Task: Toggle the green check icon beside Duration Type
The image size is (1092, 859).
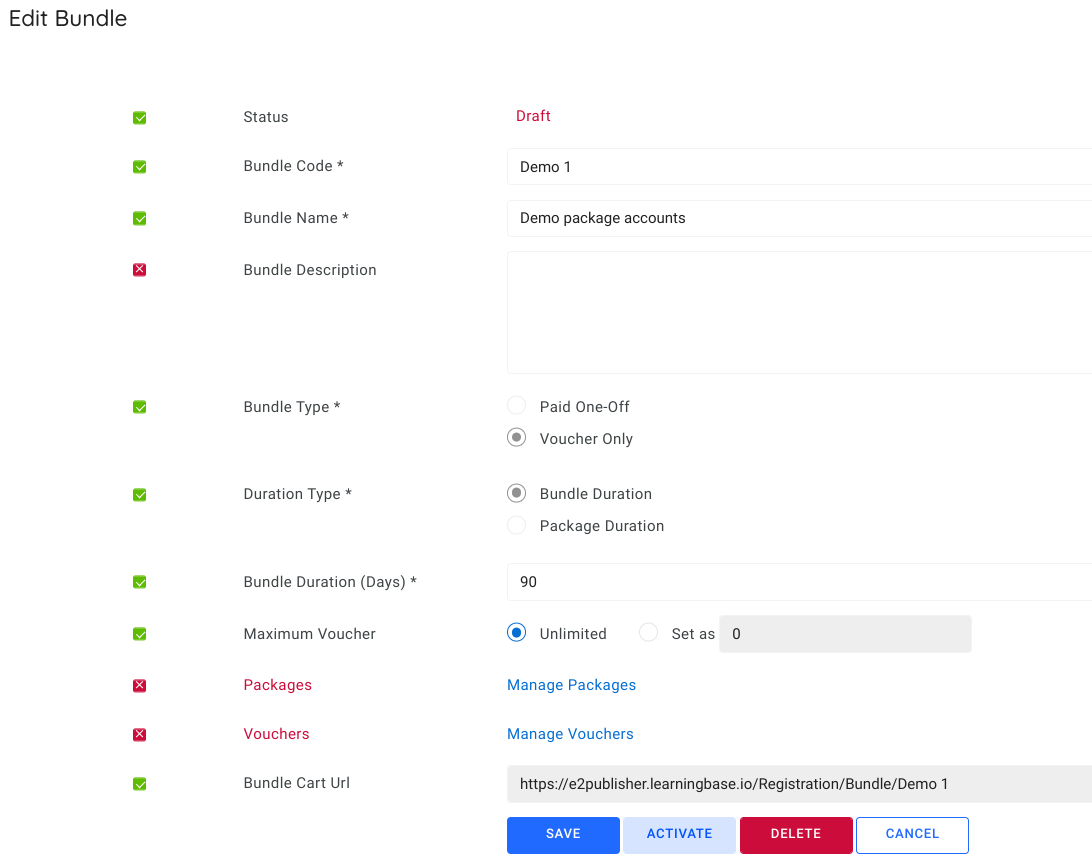Action: [x=139, y=494]
